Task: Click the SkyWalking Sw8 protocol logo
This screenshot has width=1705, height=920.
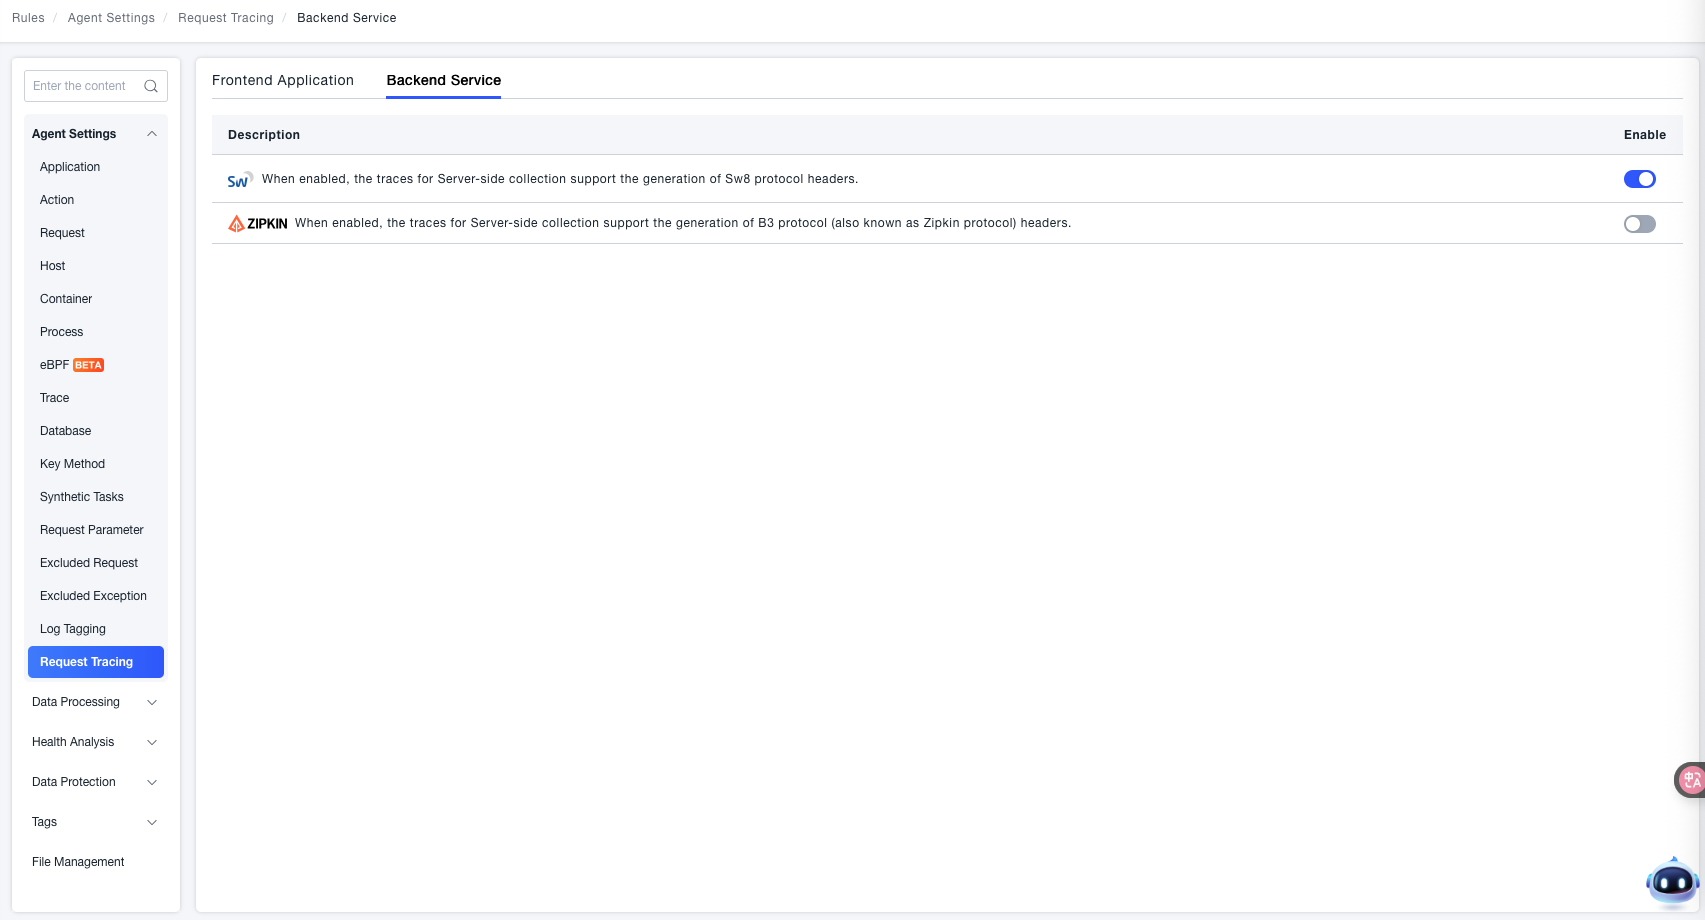Action: [239, 180]
